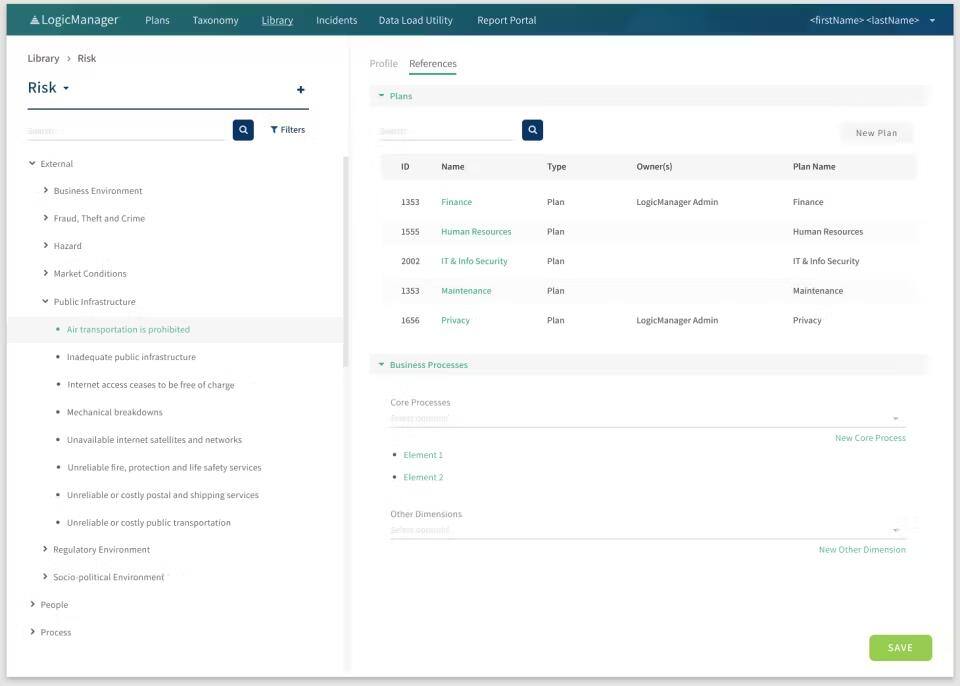Click the LogicManager logo

pyautogui.click(x=74, y=20)
